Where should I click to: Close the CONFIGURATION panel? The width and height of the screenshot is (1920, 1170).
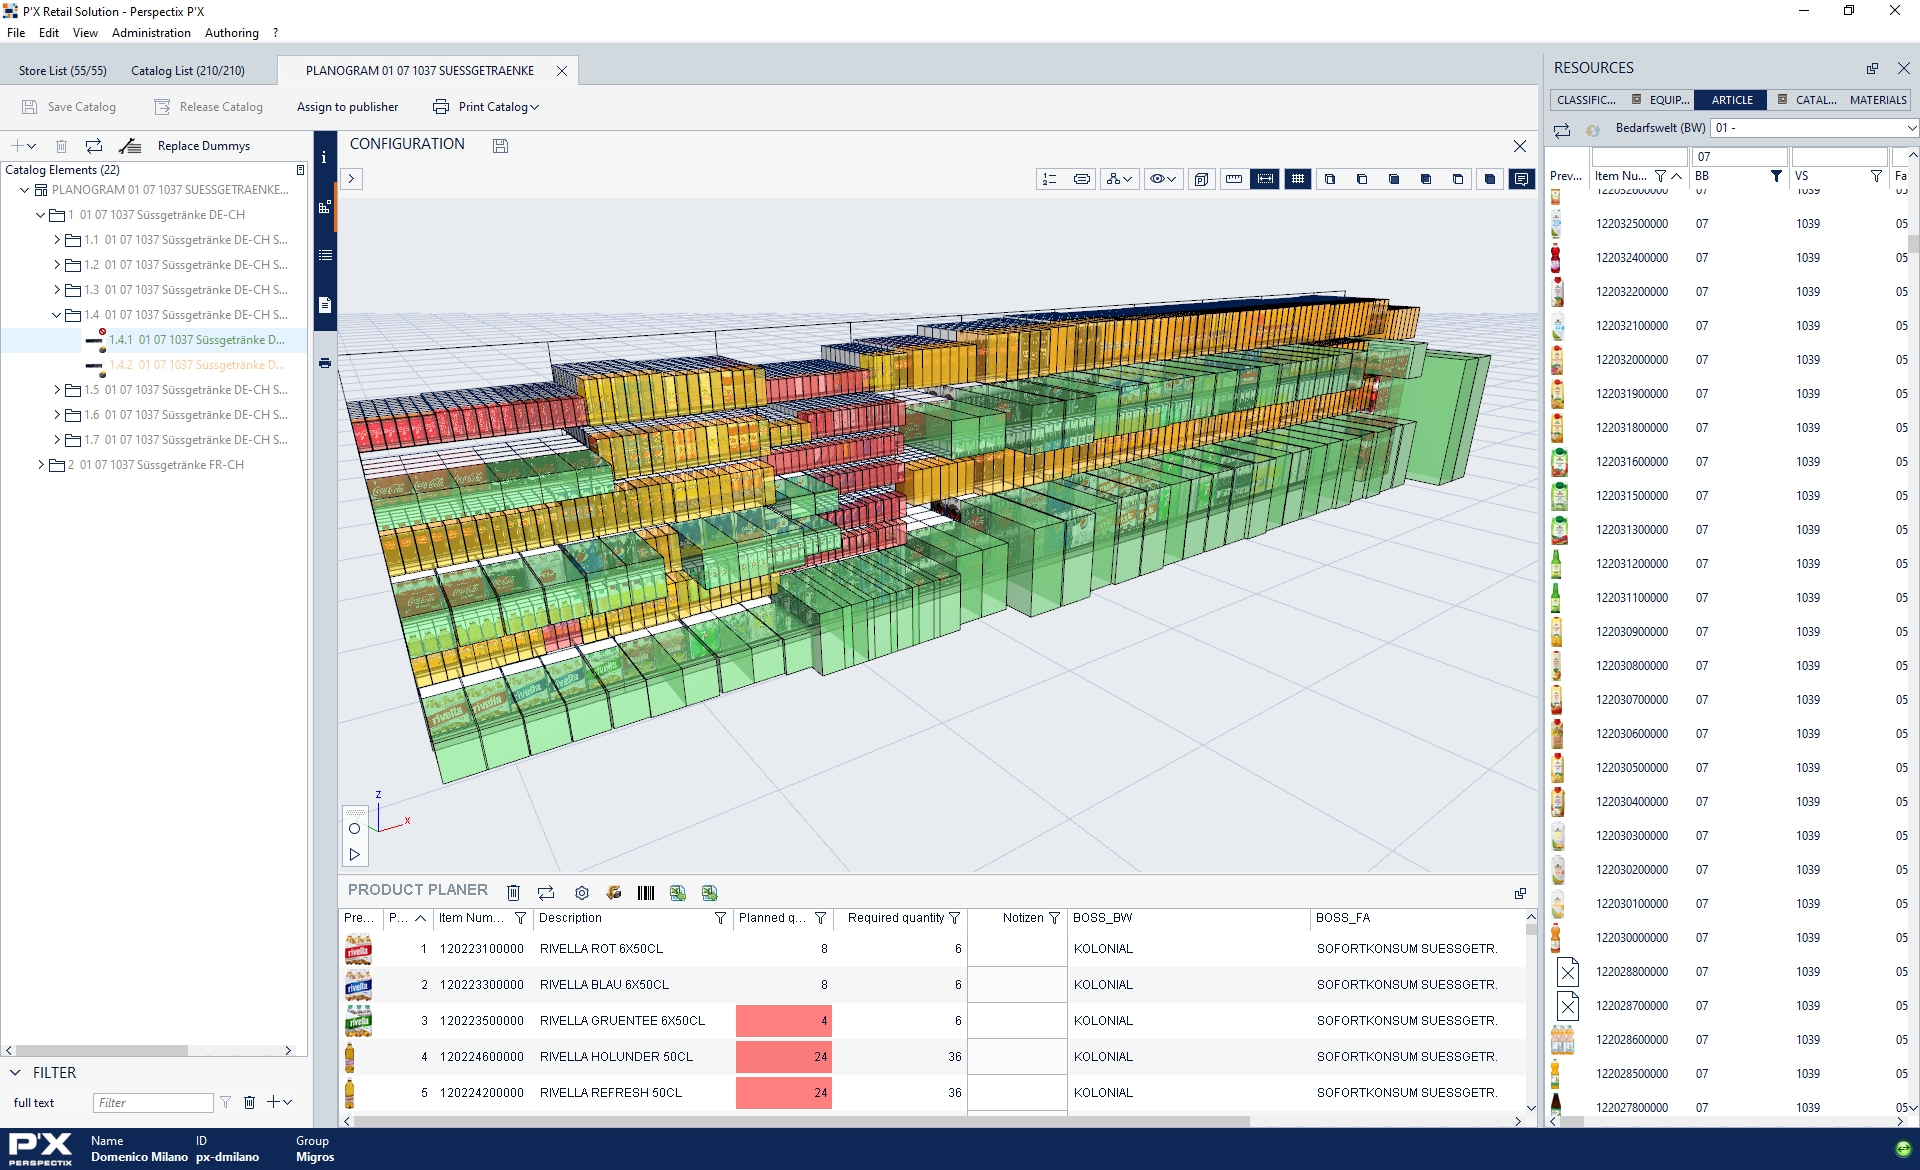click(x=1520, y=146)
